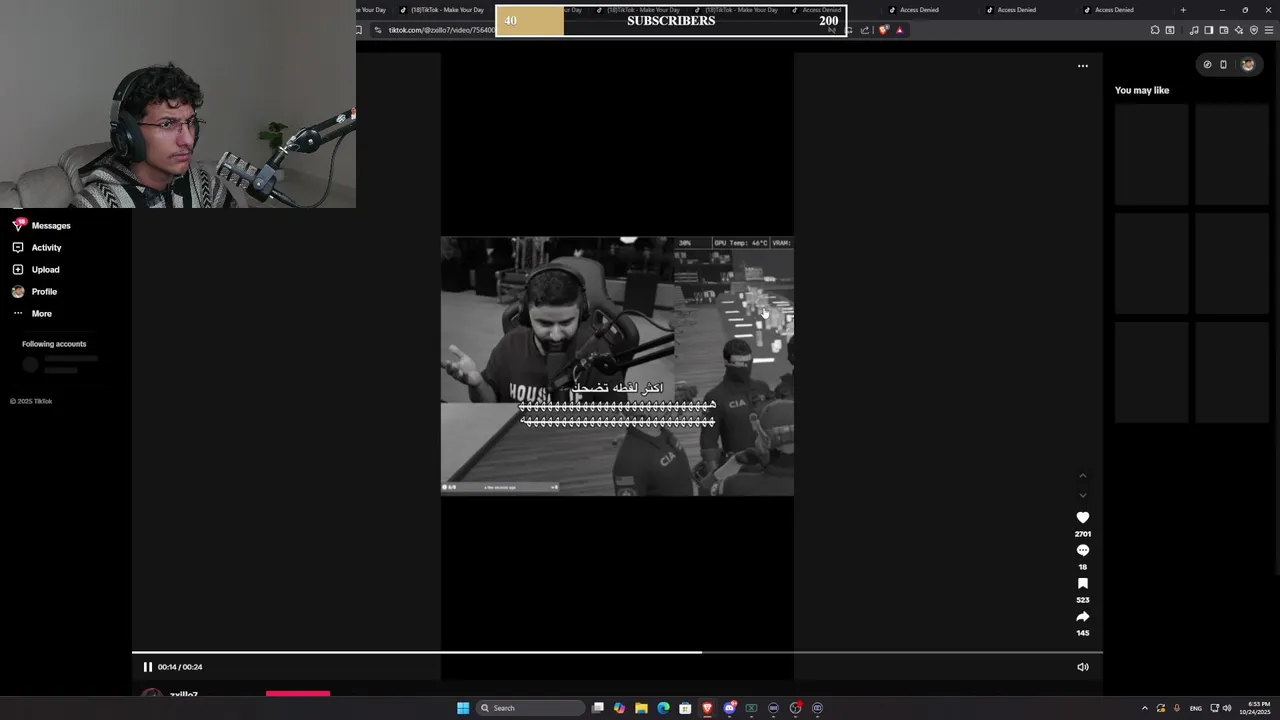Open Discord from the taskbar
This screenshot has width=1280, height=720.
point(729,708)
